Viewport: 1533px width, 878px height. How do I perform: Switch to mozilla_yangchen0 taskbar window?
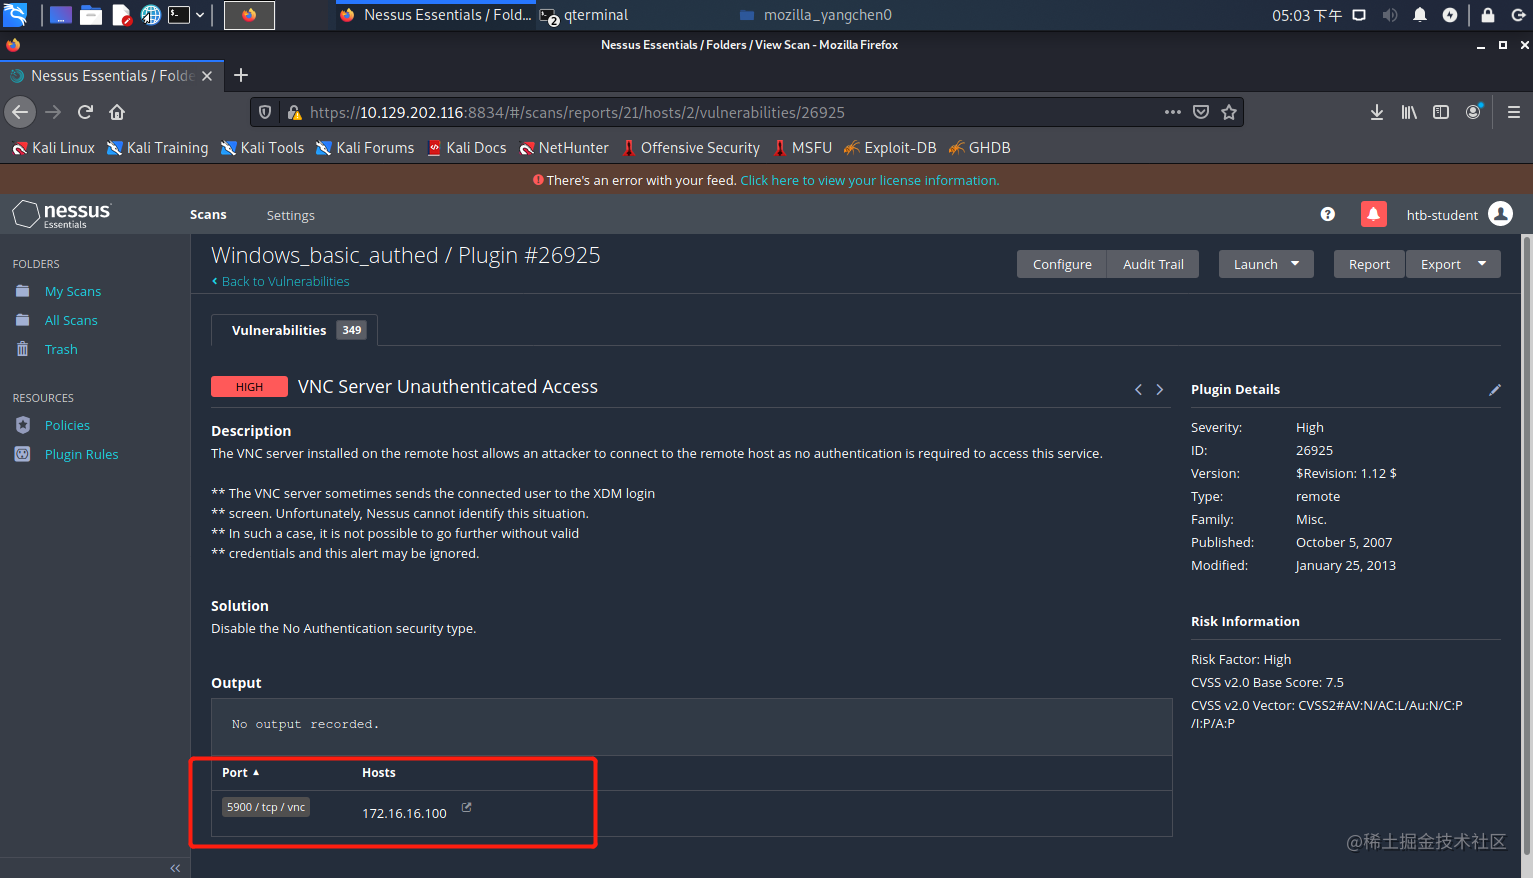pos(816,15)
